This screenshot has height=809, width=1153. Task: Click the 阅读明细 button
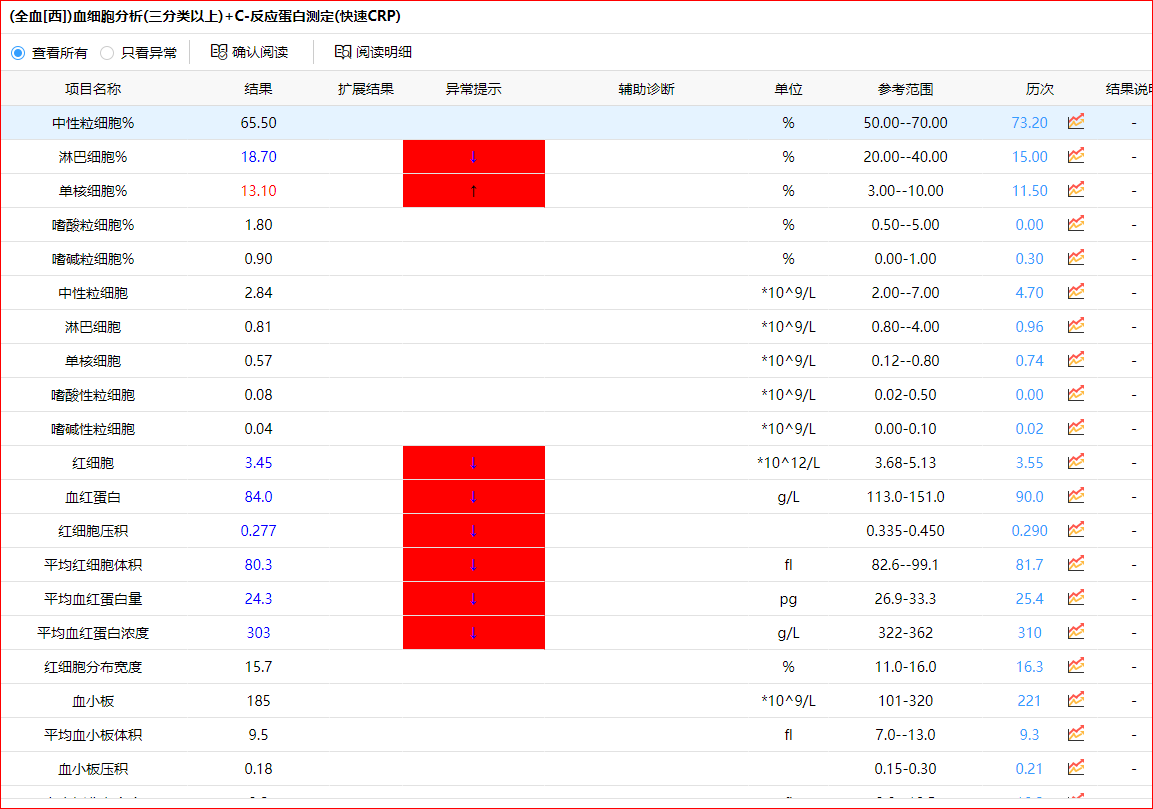click(373, 52)
